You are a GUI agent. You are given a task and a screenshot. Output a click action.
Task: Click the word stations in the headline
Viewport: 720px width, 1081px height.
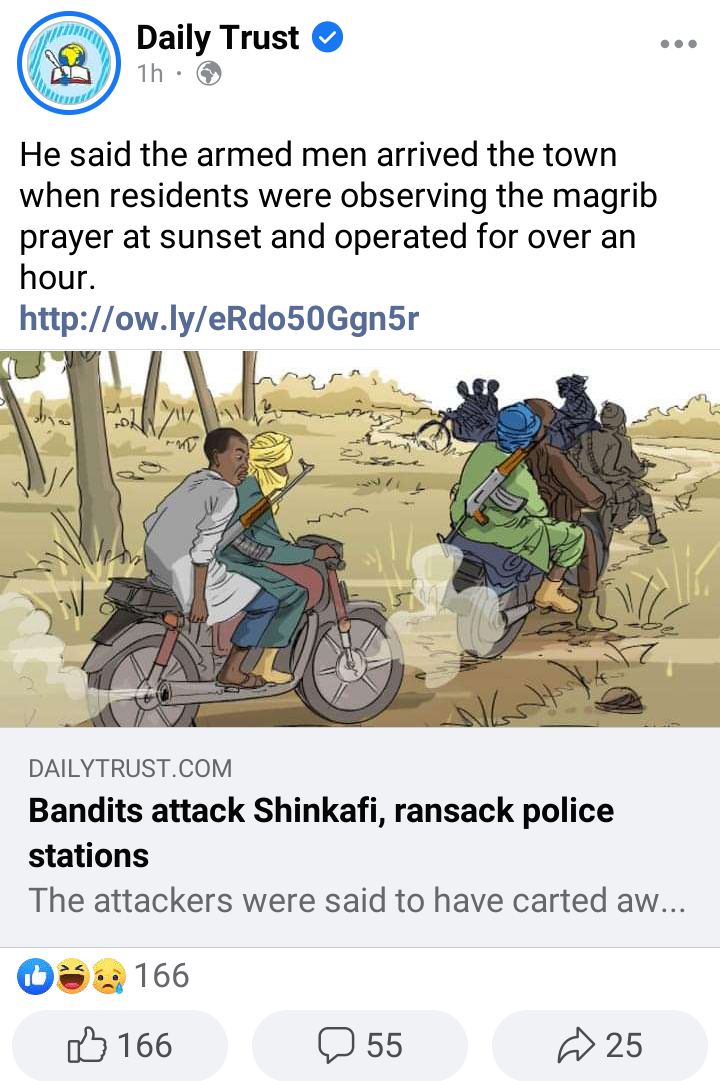pyautogui.click(x=88, y=856)
